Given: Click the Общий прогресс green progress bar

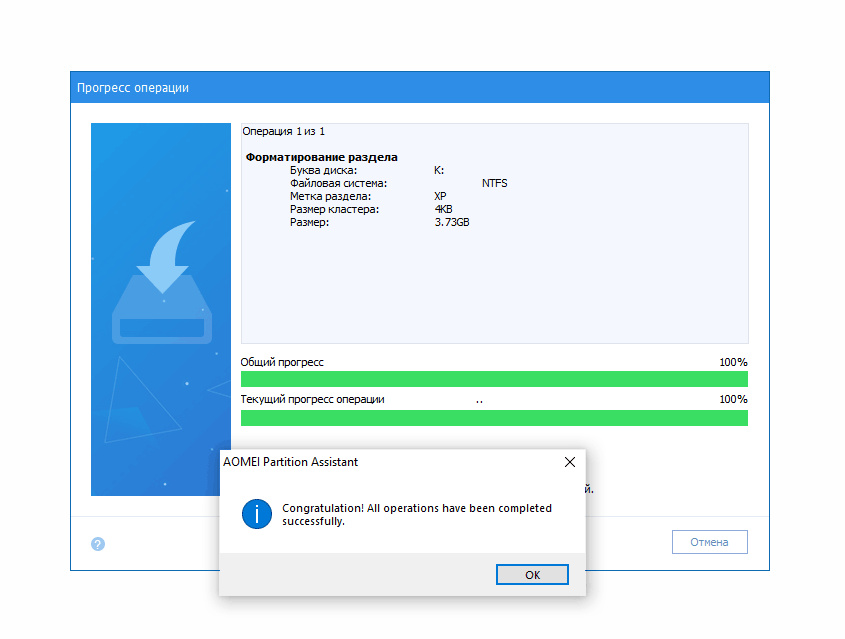Looking at the screenshot, I should (494, 379).
